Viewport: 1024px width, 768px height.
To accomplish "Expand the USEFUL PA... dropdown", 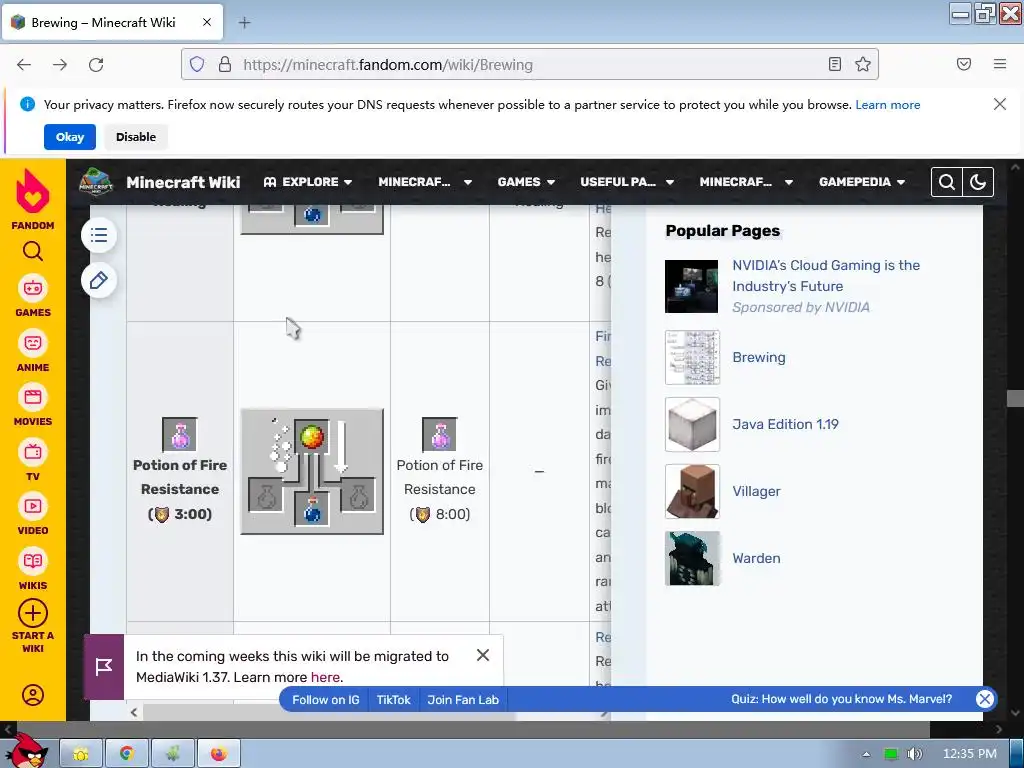I will (627, 182).
